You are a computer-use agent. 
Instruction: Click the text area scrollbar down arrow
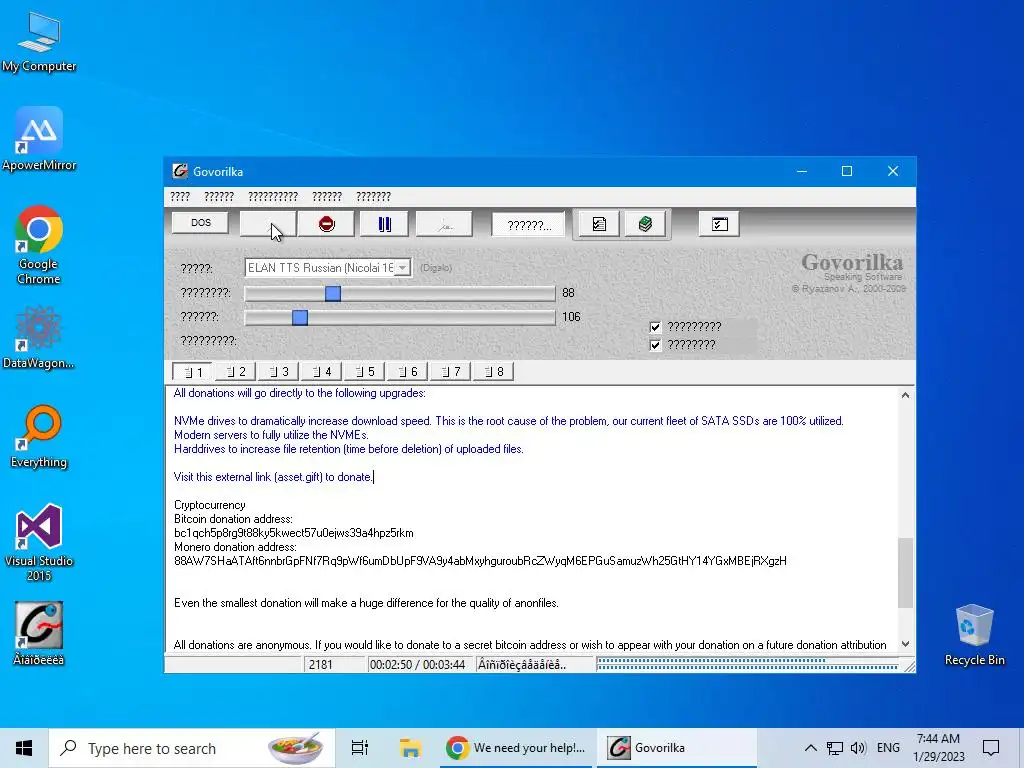905,644
